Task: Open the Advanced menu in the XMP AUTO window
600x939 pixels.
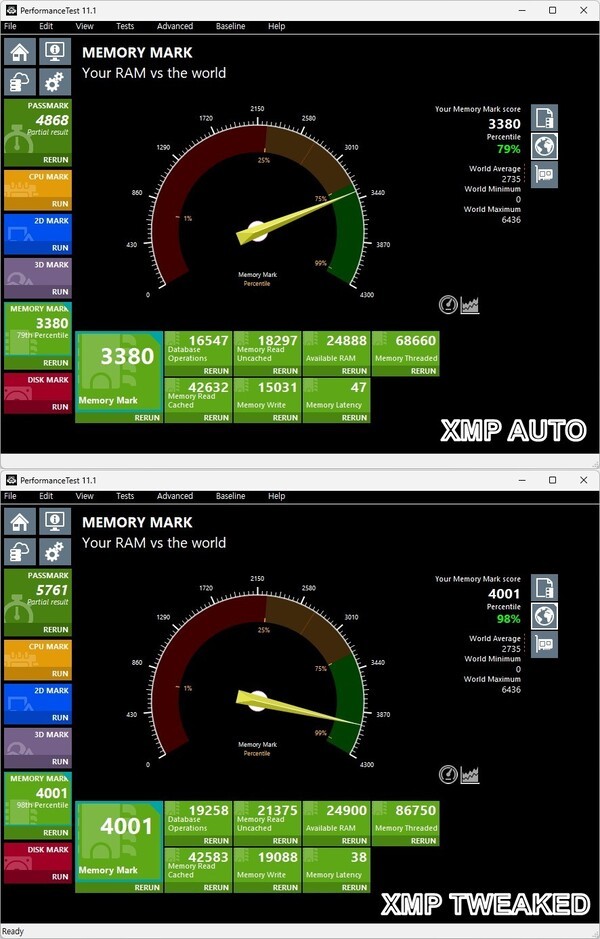Action: pyautogui.click(x=175, y=26)
